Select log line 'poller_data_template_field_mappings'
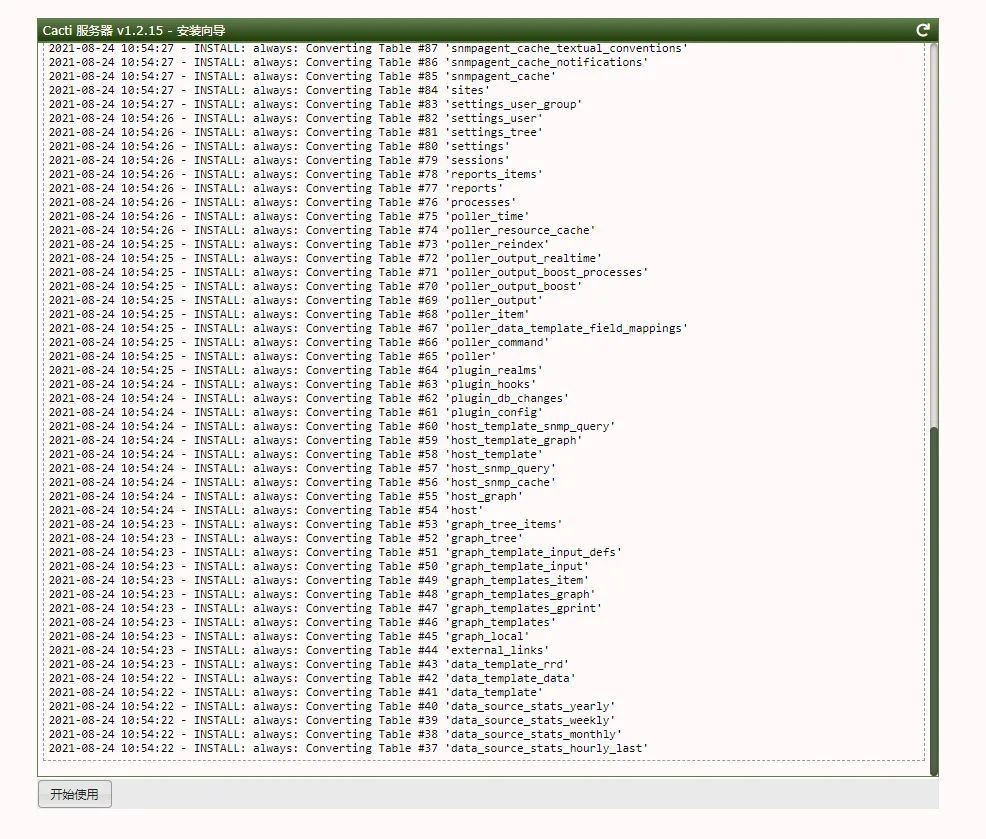 (x=368, y=328)
